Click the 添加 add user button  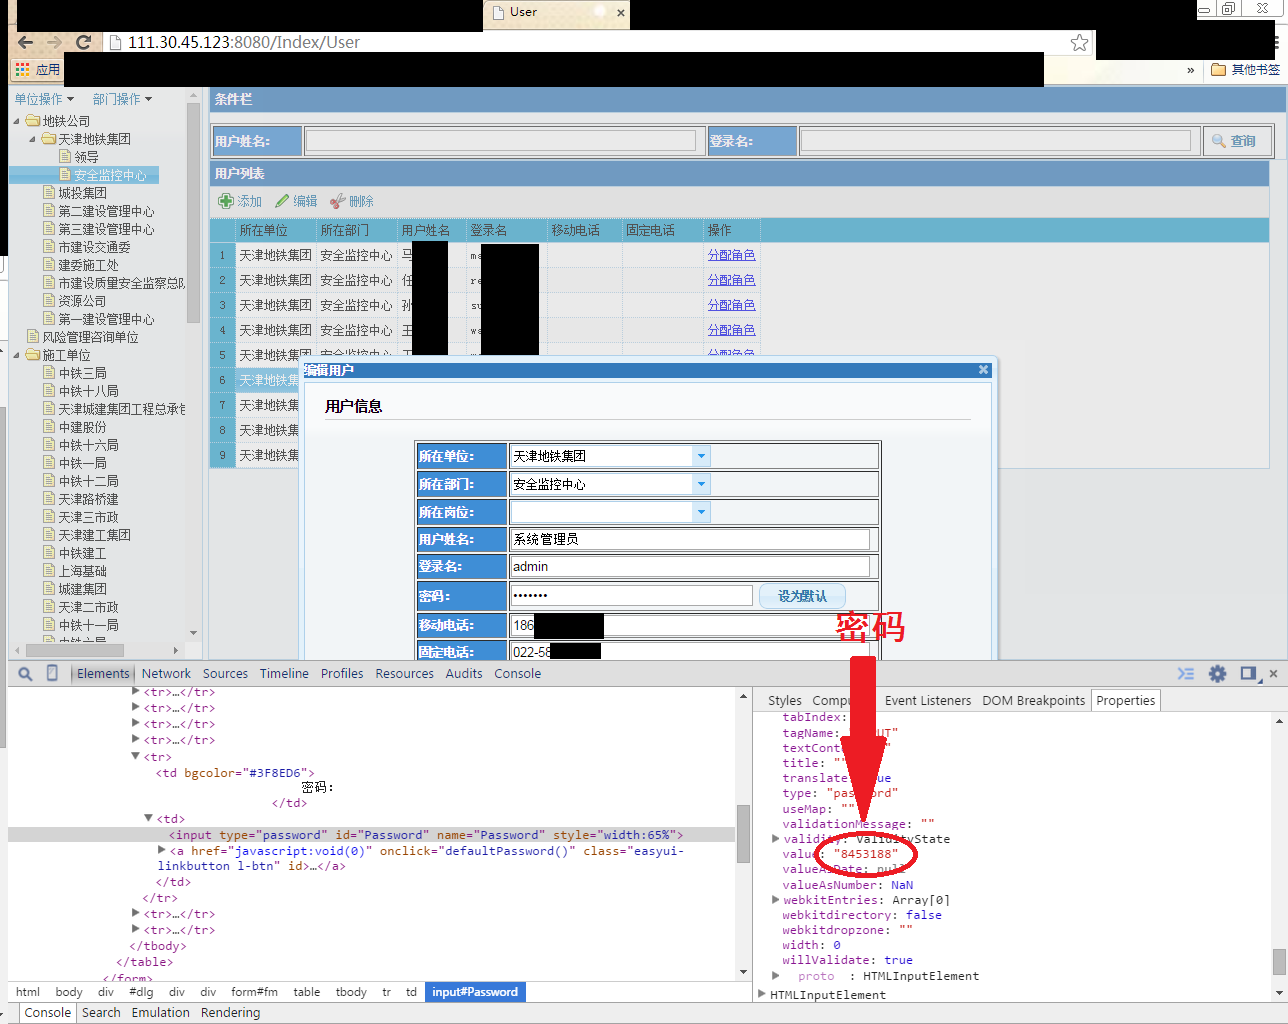pyautogui.click(x=240, y=201)
